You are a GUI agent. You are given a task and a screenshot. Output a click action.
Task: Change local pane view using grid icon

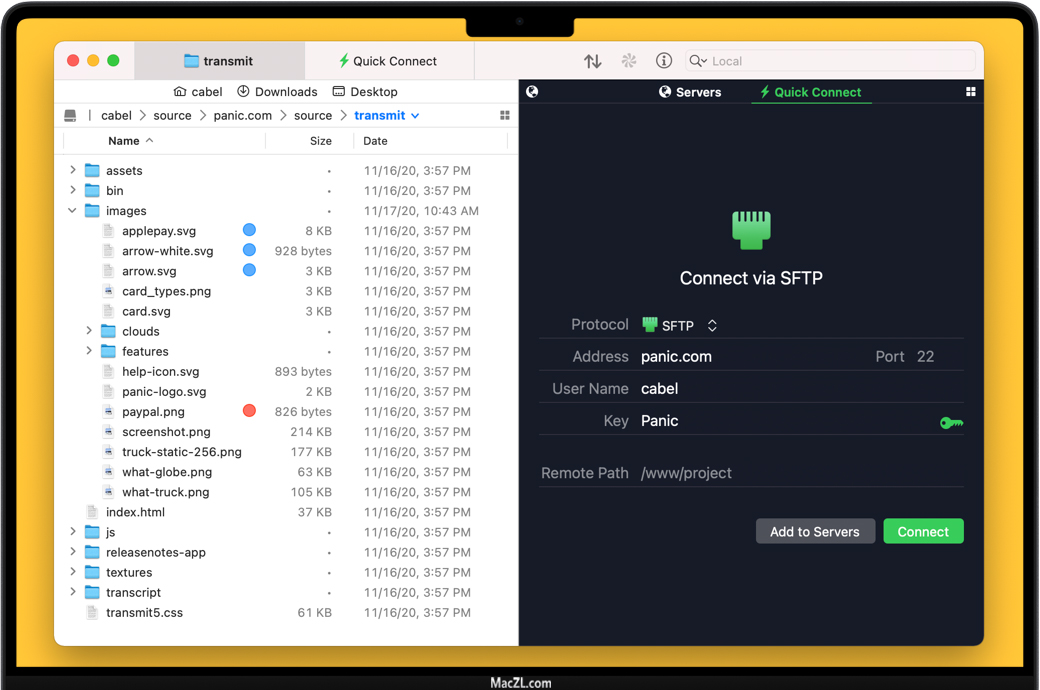pyautogui.click(x=505, y=116)
